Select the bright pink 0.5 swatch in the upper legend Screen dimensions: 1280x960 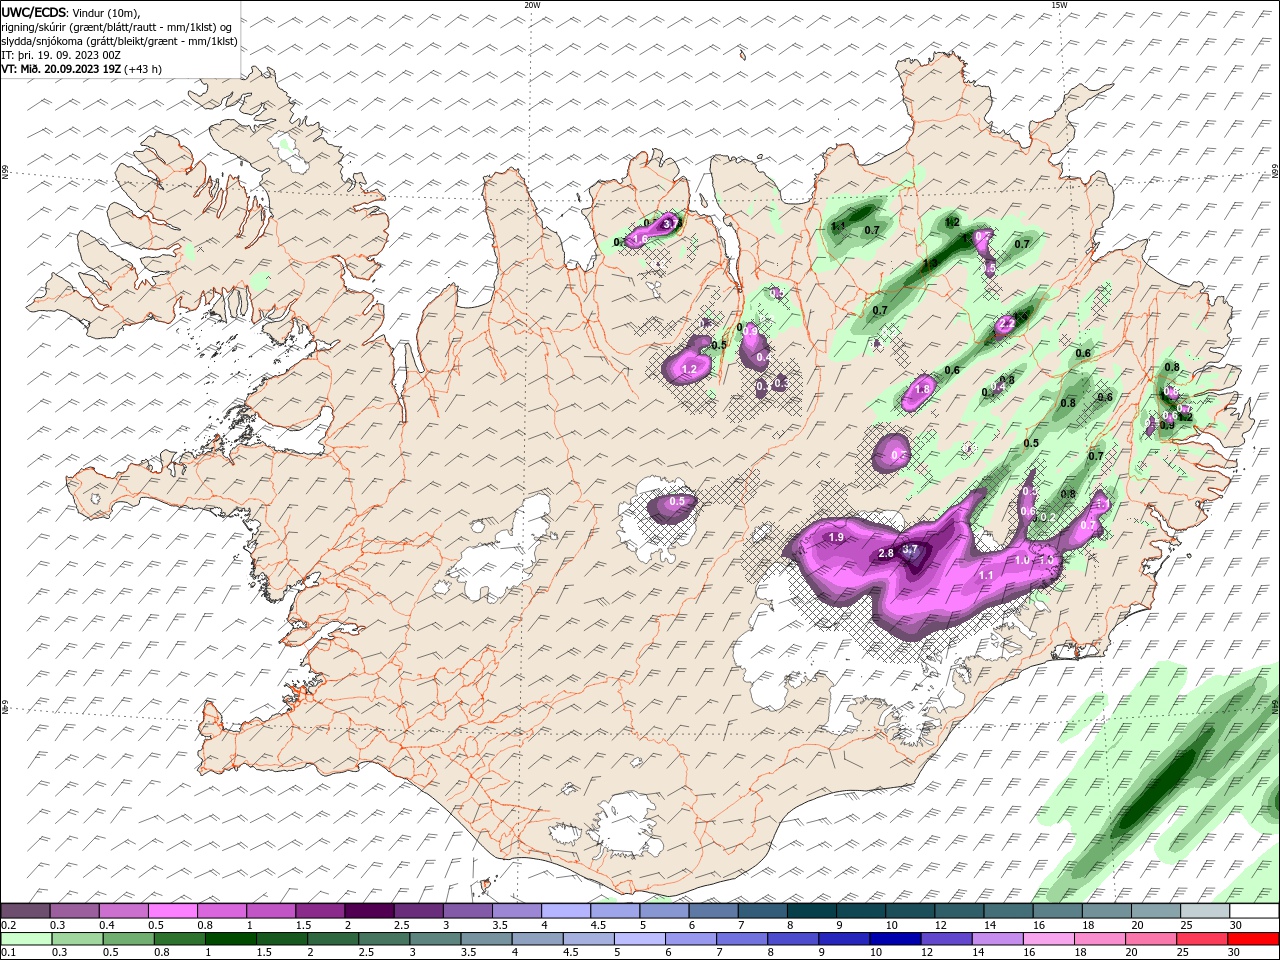(x=172, y=911)
